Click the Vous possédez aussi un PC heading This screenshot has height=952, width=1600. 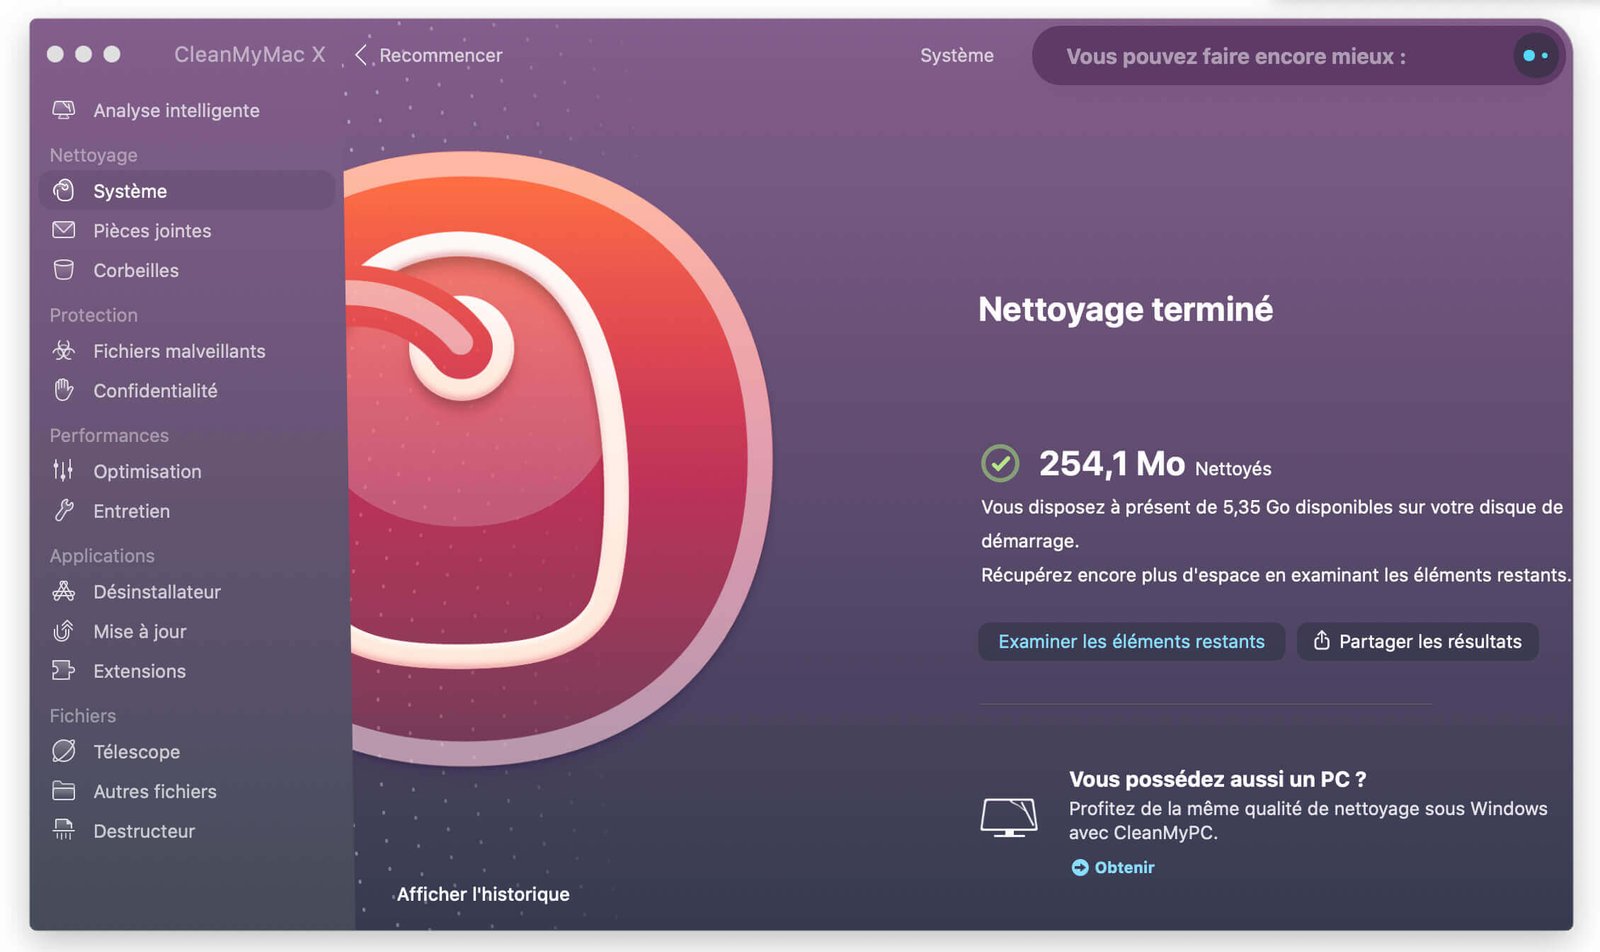click(x=1217, y=779)
